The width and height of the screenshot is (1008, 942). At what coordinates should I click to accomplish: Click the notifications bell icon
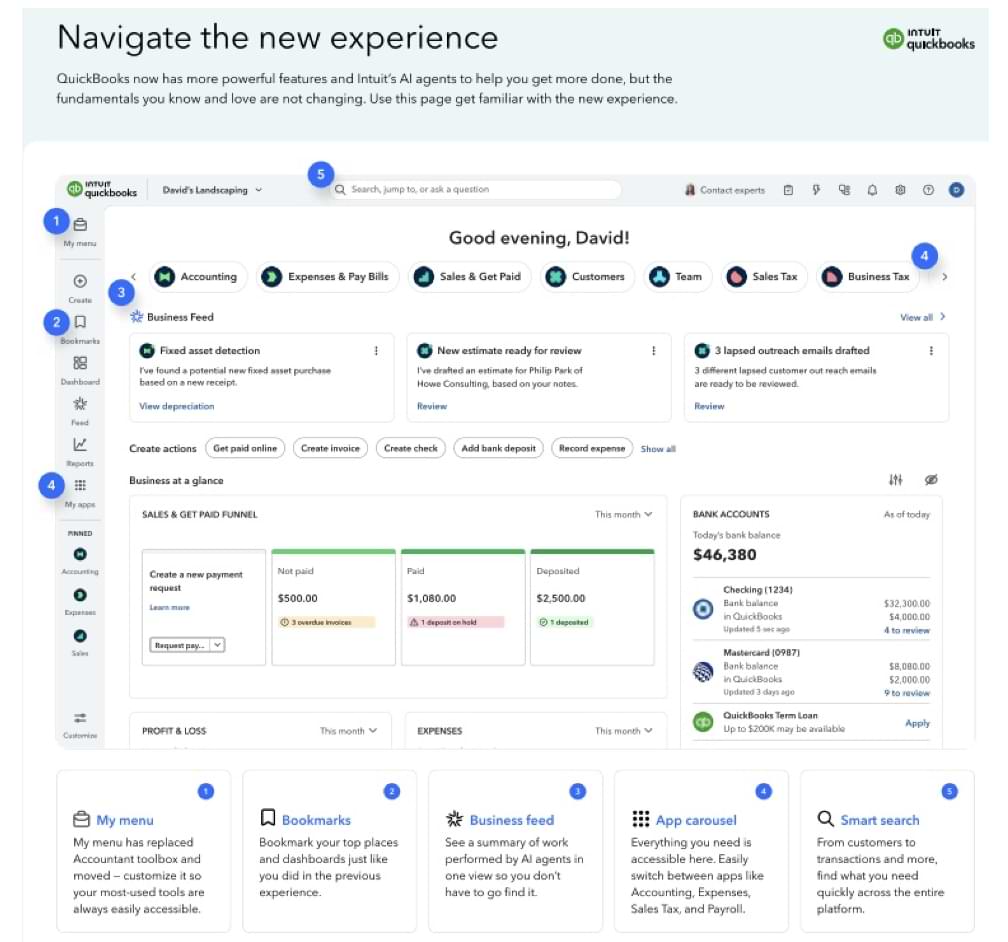[x=872, y=190]
